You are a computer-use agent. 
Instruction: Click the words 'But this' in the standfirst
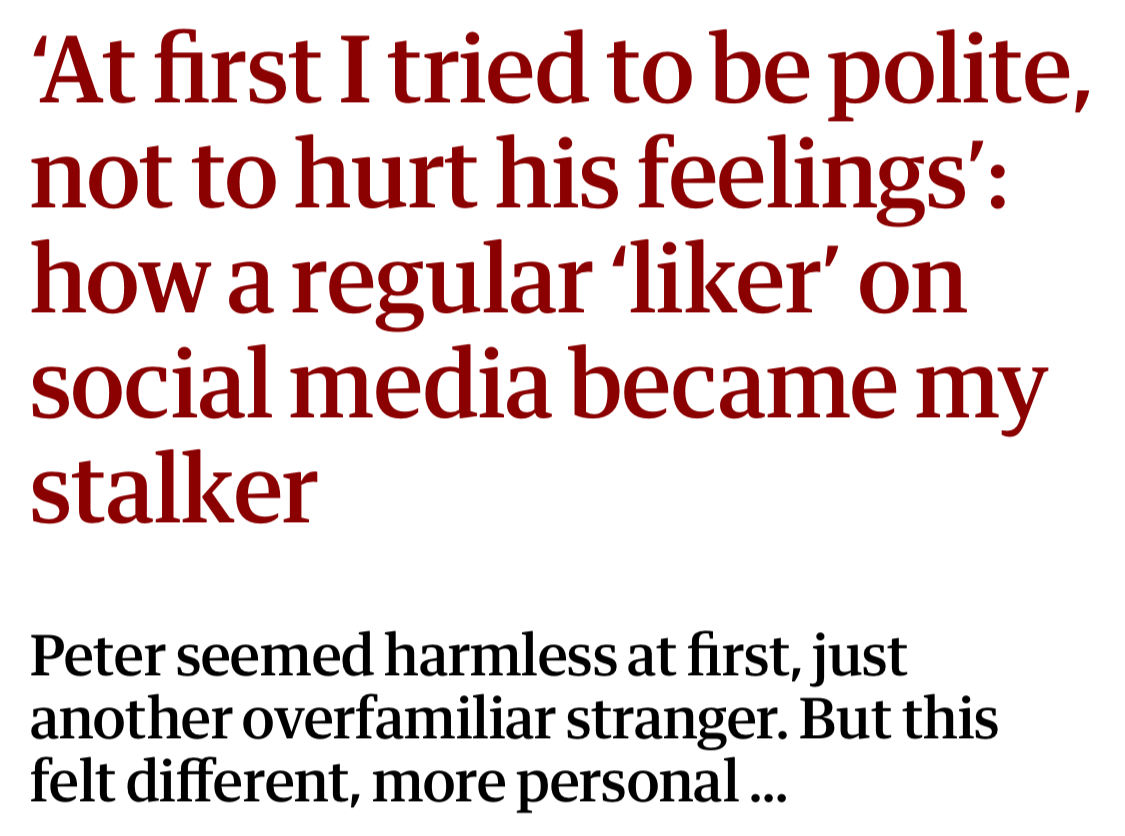(x=898, y=718)
